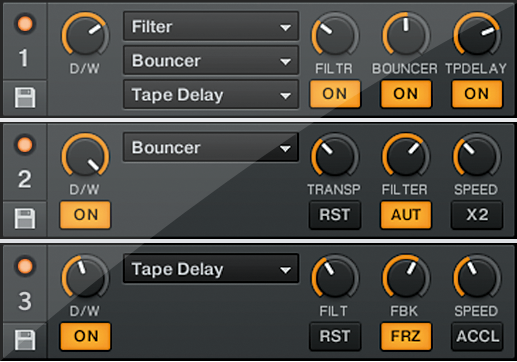Toggle the X2 speed button in unit 2
Screen dimensions: 517x362
477,215
